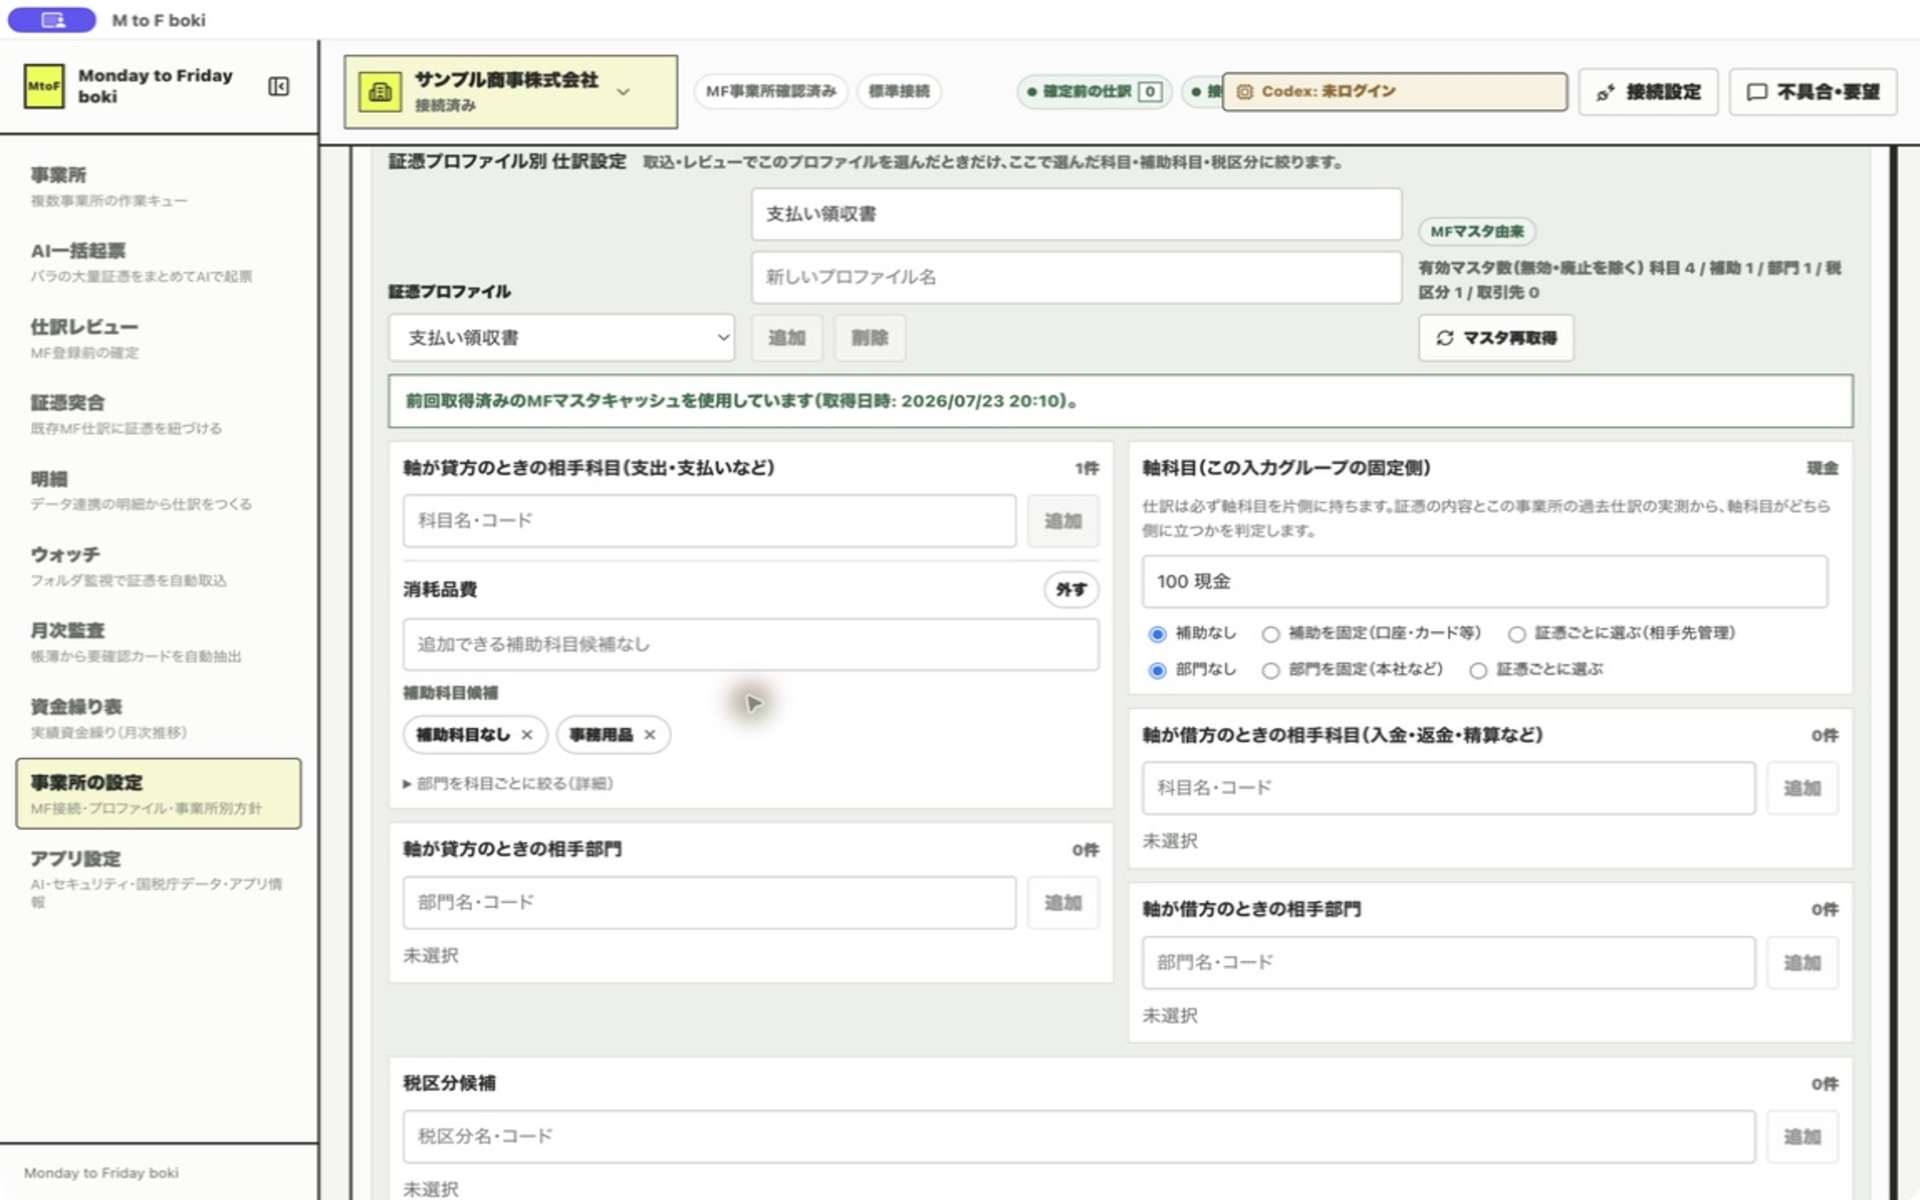Open the 証憑プロファイル select dropdown

coord(561,338)
